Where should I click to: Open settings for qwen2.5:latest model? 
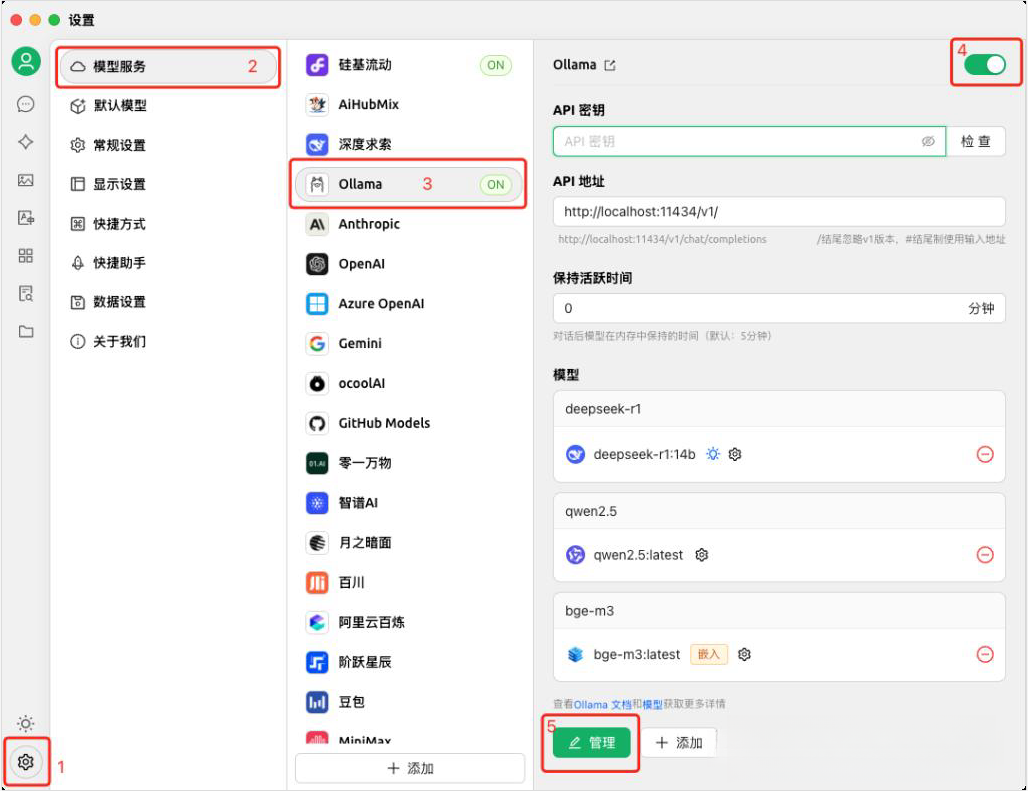pyautogui.click(x=702, y=555)
